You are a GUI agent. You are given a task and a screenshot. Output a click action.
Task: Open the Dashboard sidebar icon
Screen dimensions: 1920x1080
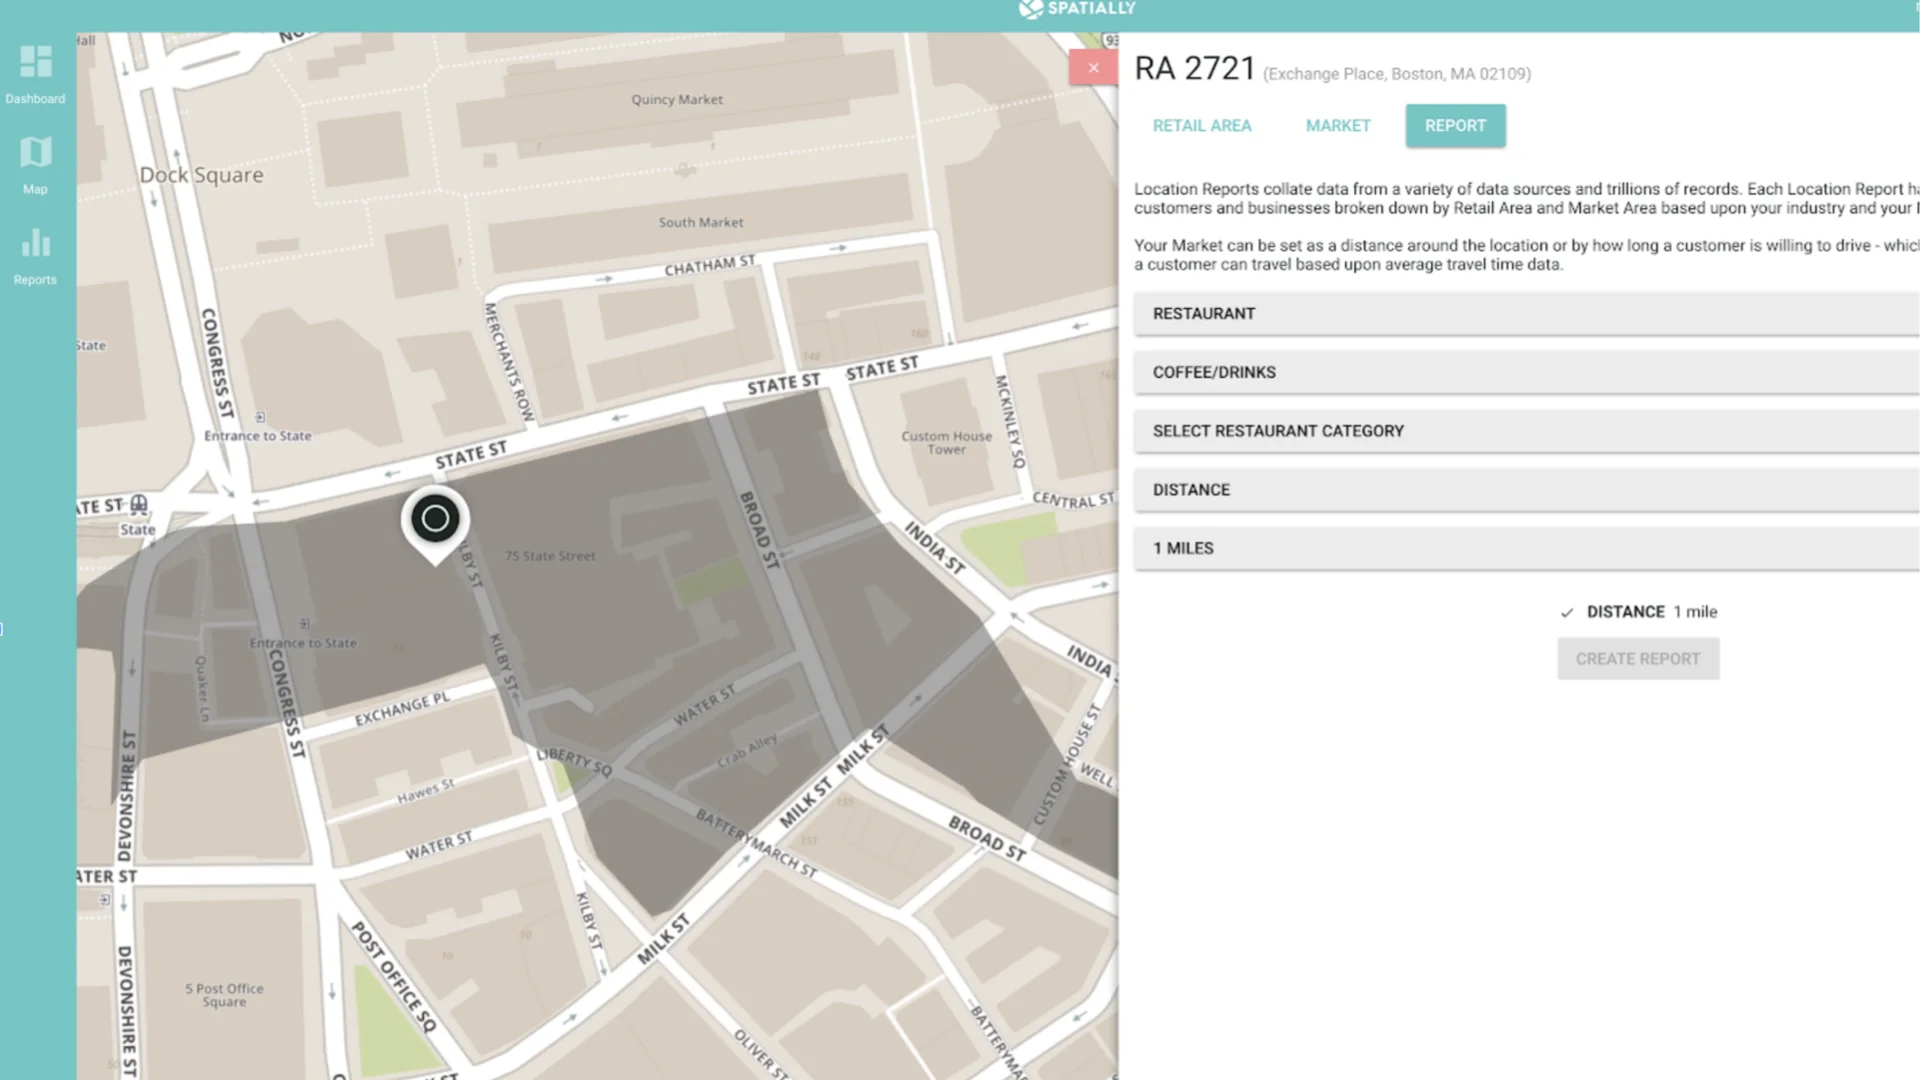pos(35,63)
